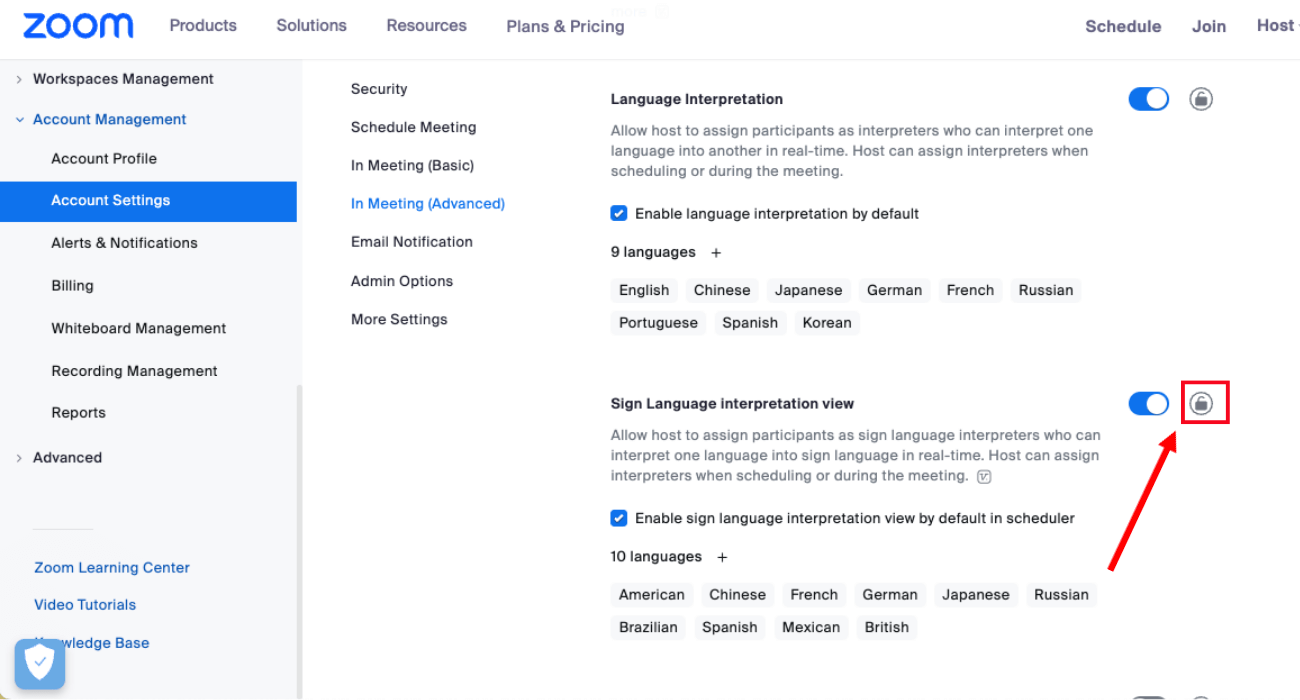This screenshot has width=1300, height=700.
Task: Add a language with plus next to 9 languages
Action: click(x=716, y=253)
